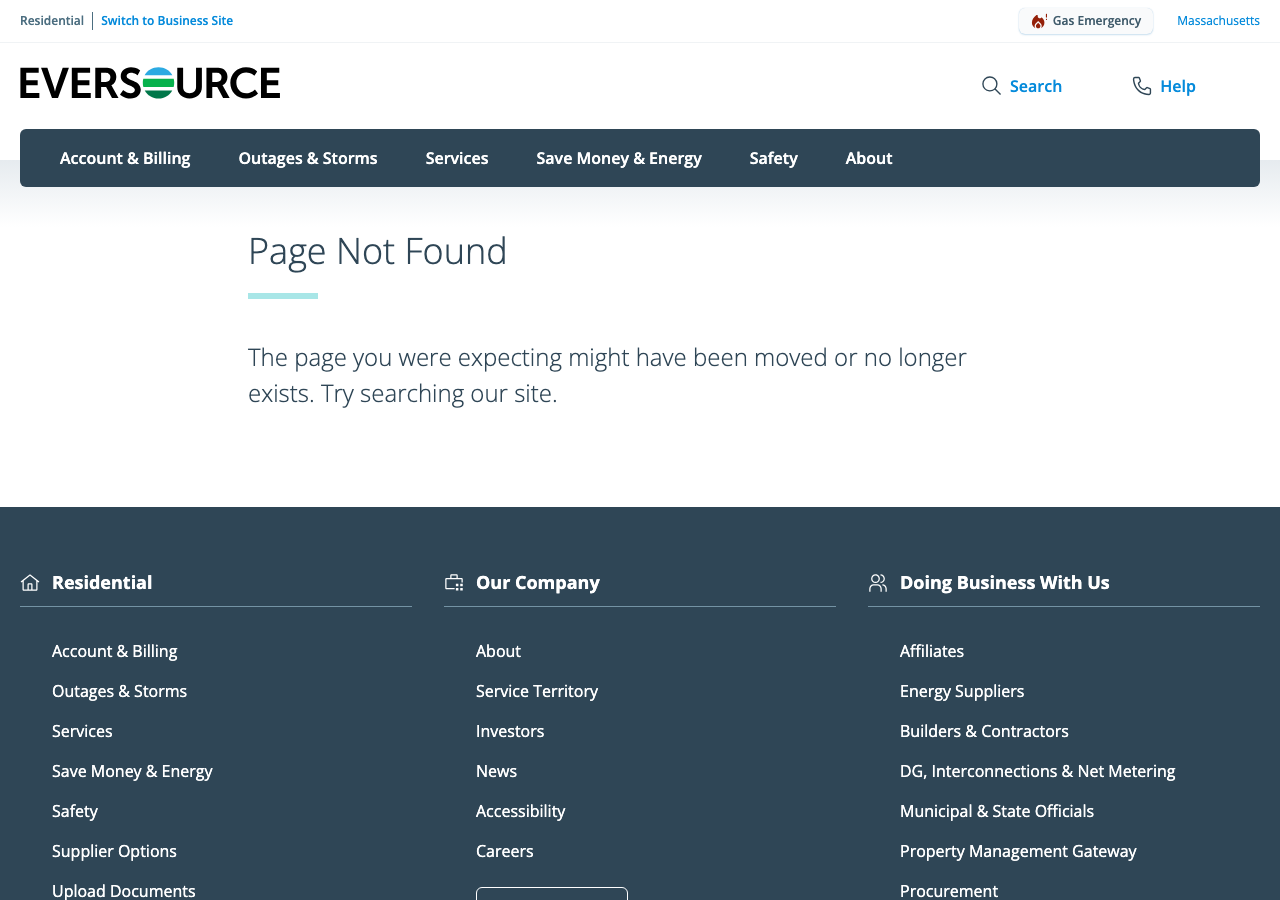Open the Safety navigation item
This screenshot has height=900, width=1280.
click(774, 158)
